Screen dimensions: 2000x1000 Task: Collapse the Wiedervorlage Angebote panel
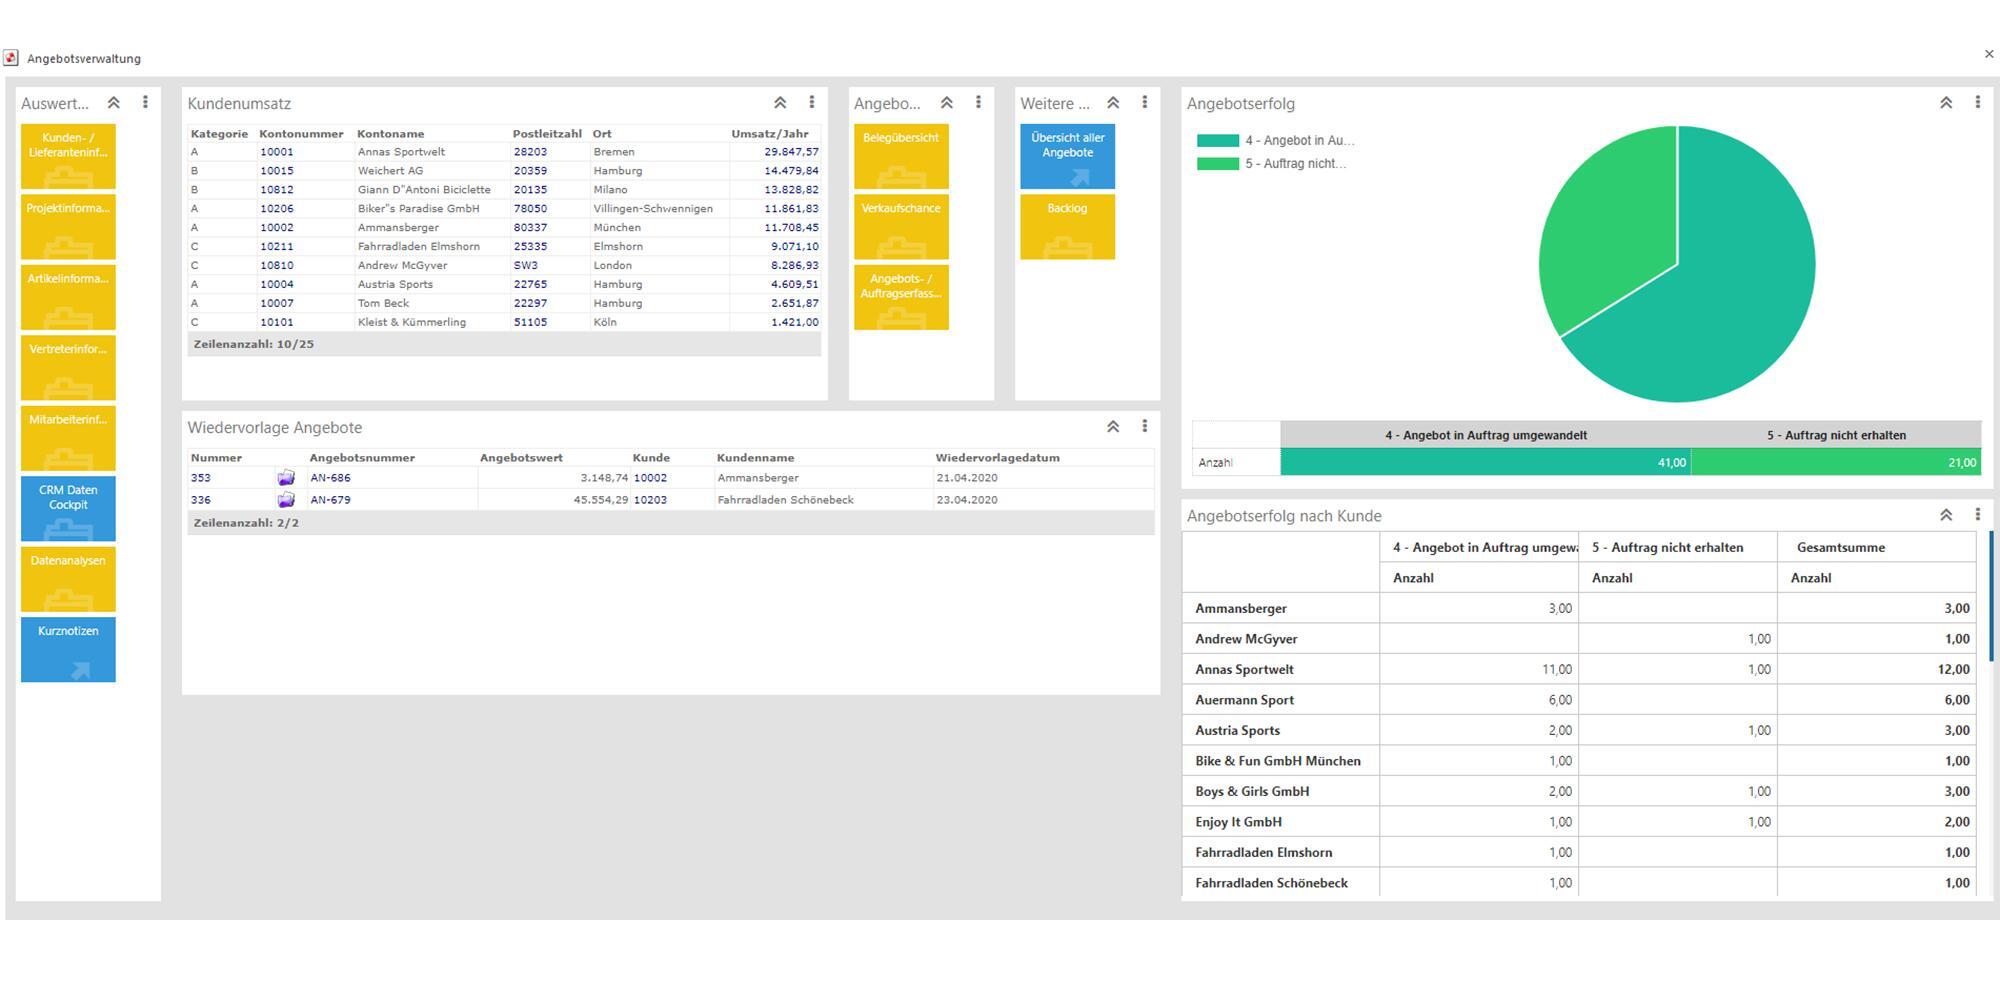tap(1113, 427)
